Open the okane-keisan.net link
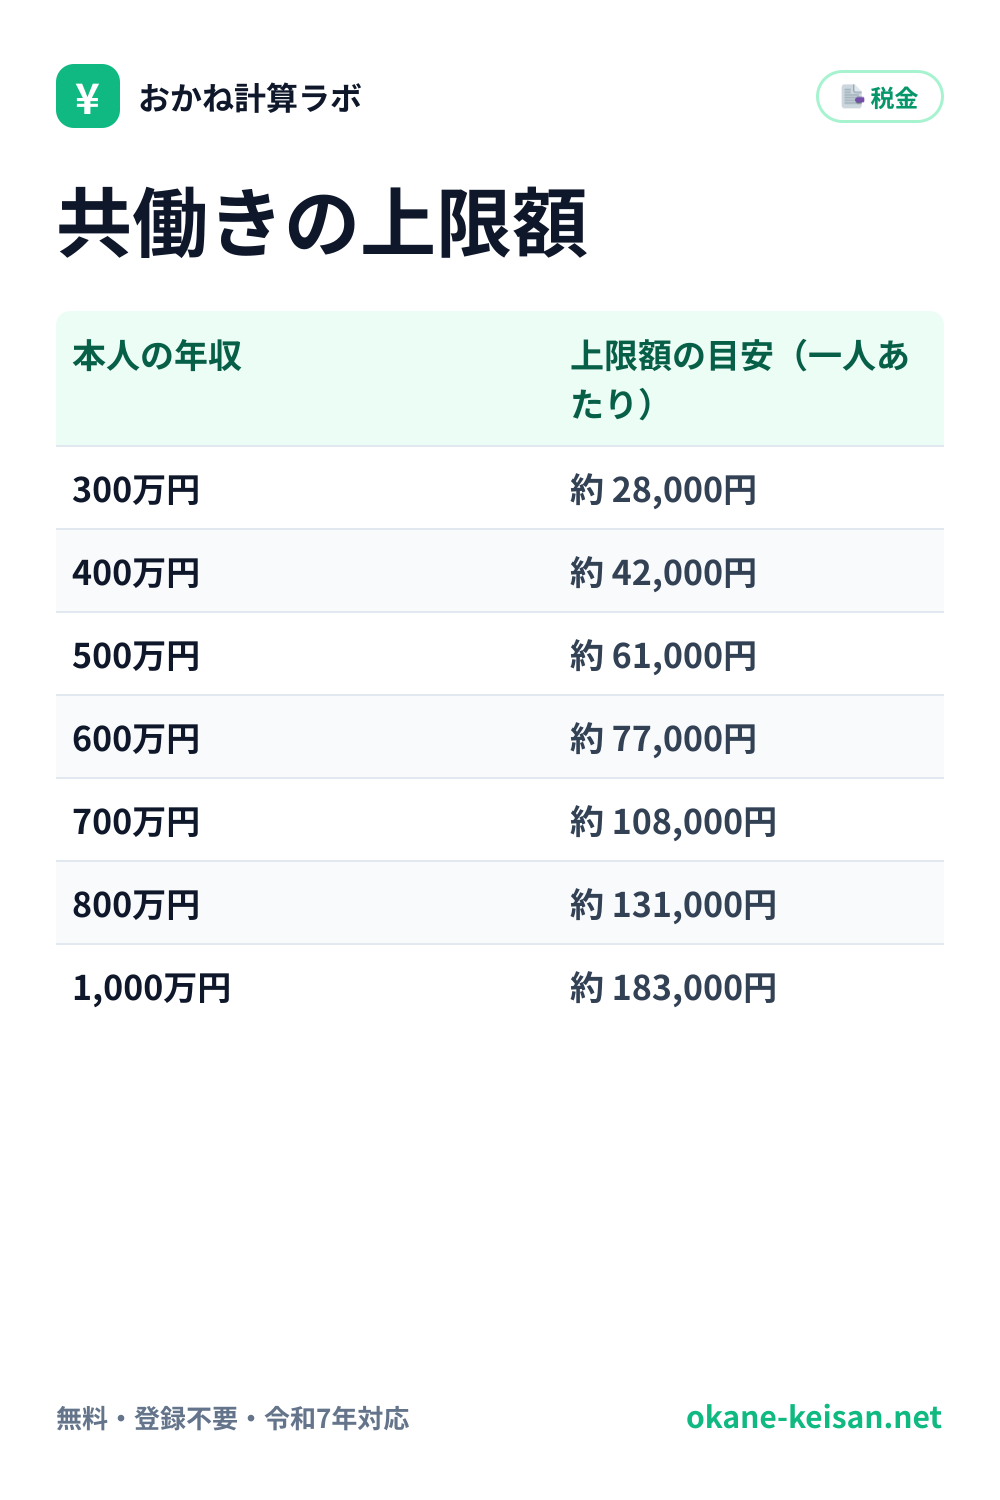 coord(814,1417)
